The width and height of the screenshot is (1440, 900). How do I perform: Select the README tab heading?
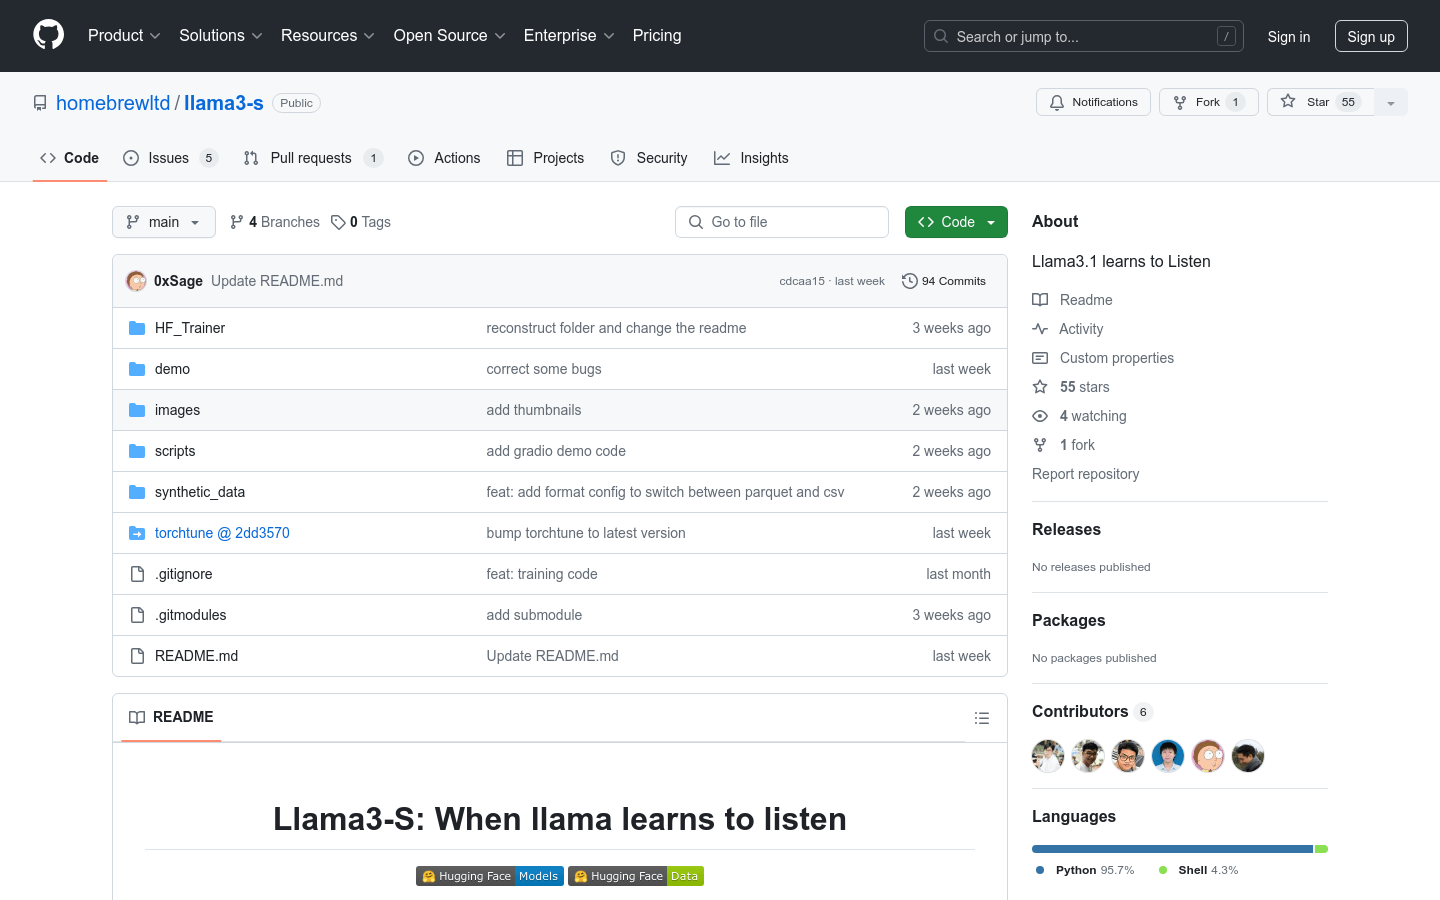(171, 717)
